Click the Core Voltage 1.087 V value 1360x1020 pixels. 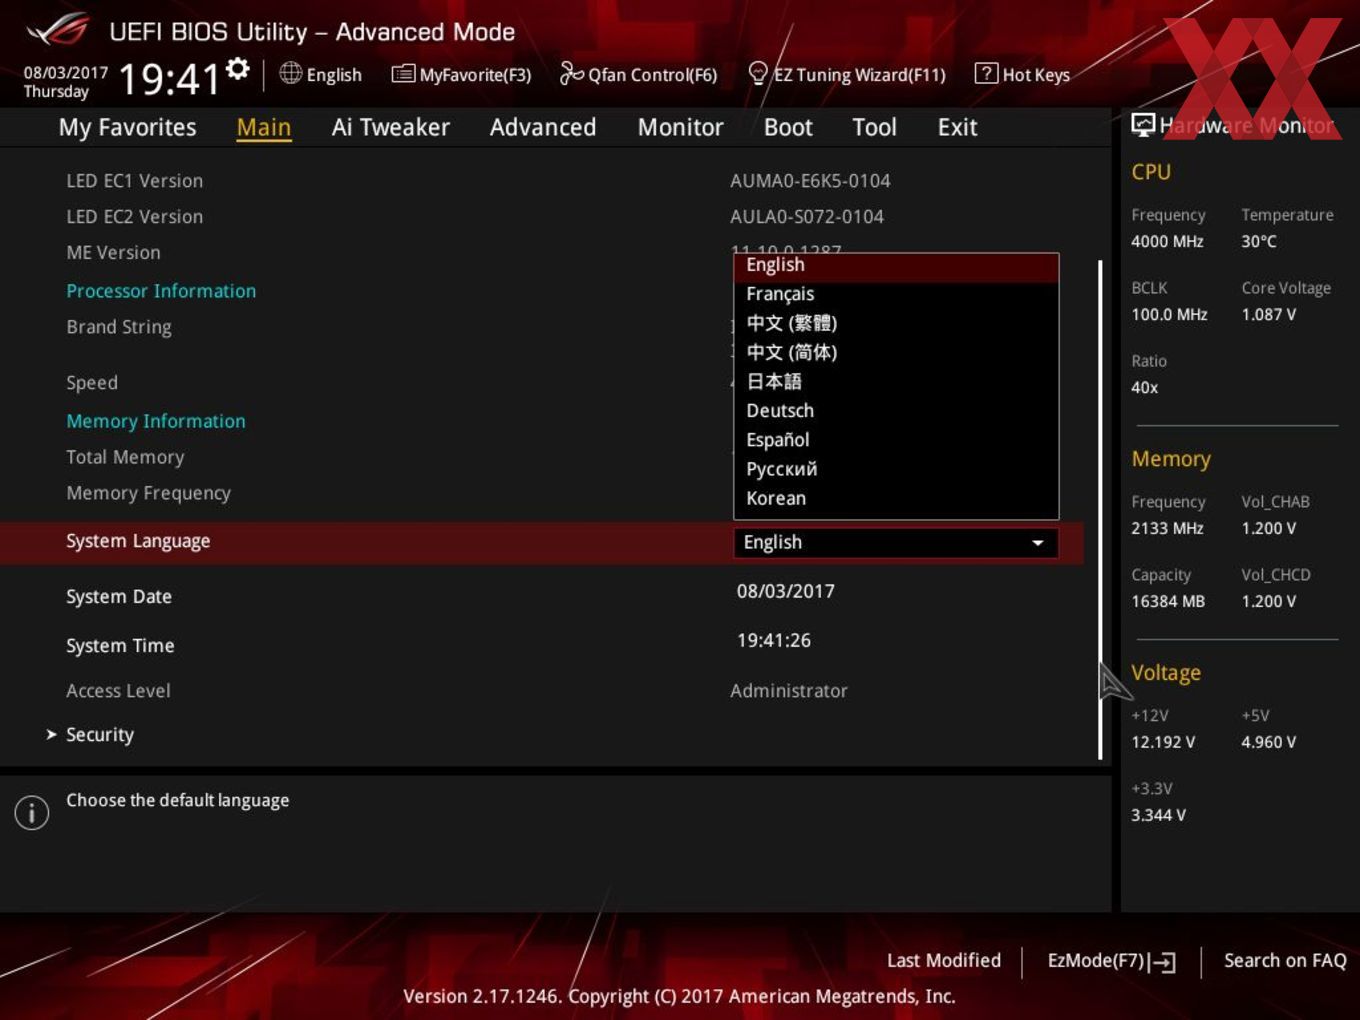(1269, 314)
